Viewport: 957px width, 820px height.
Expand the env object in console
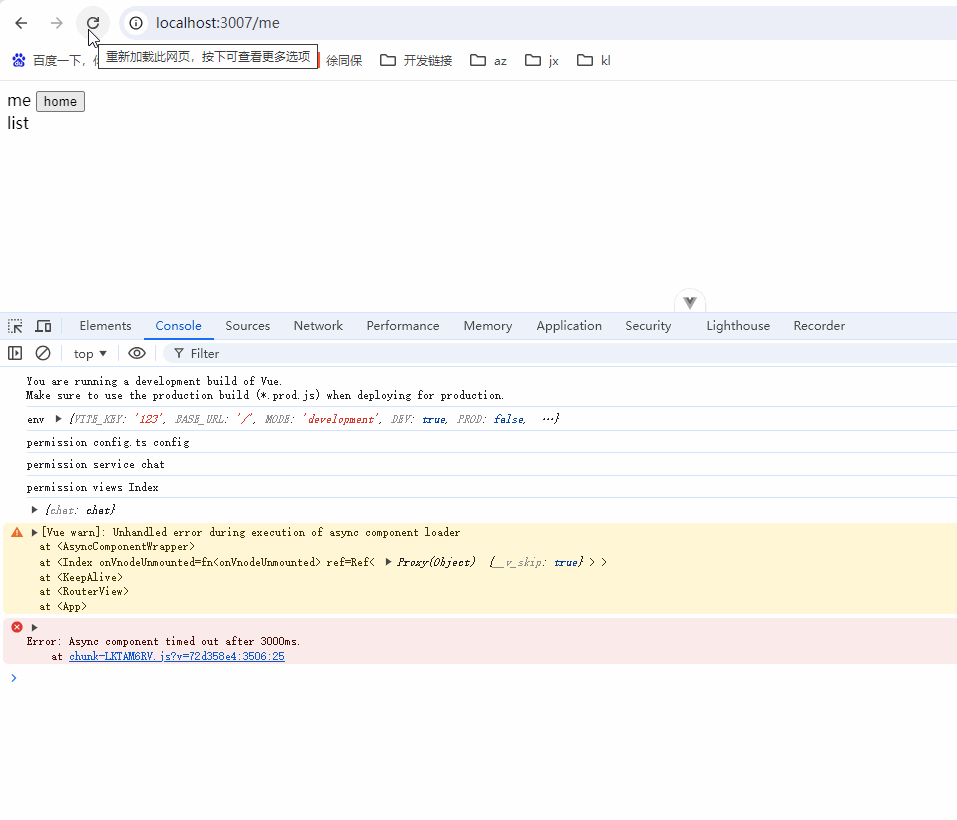click(59, 419)
